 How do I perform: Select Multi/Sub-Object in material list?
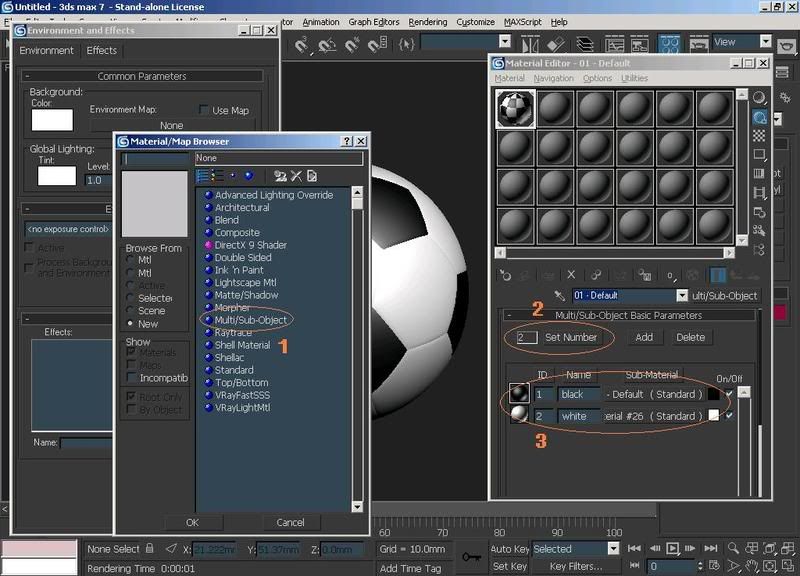point(251,320)
